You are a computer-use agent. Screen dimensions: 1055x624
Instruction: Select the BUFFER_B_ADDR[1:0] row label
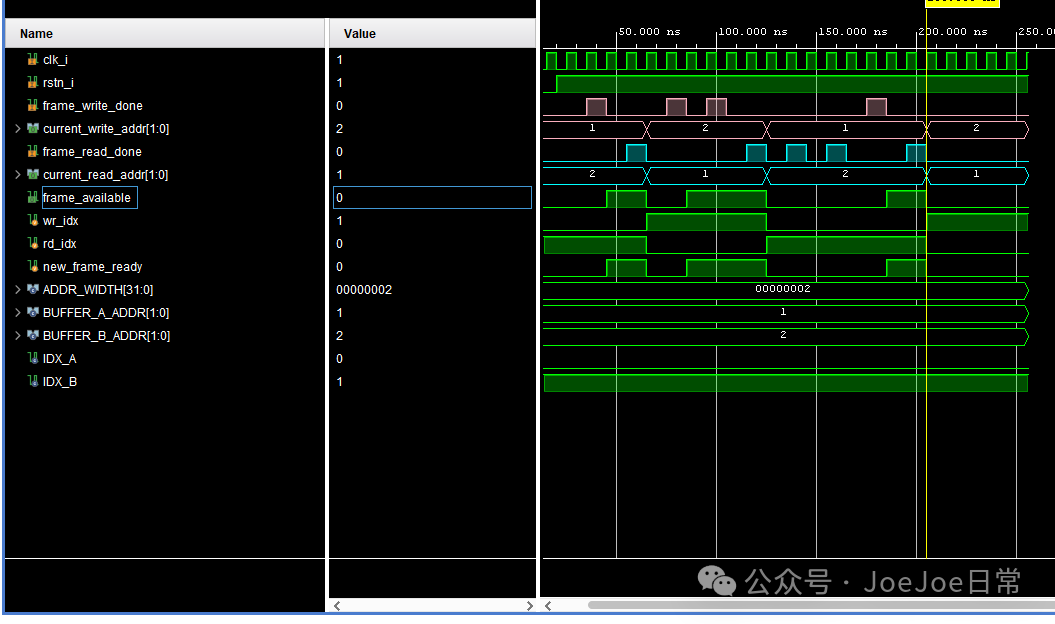coord(106,335)
